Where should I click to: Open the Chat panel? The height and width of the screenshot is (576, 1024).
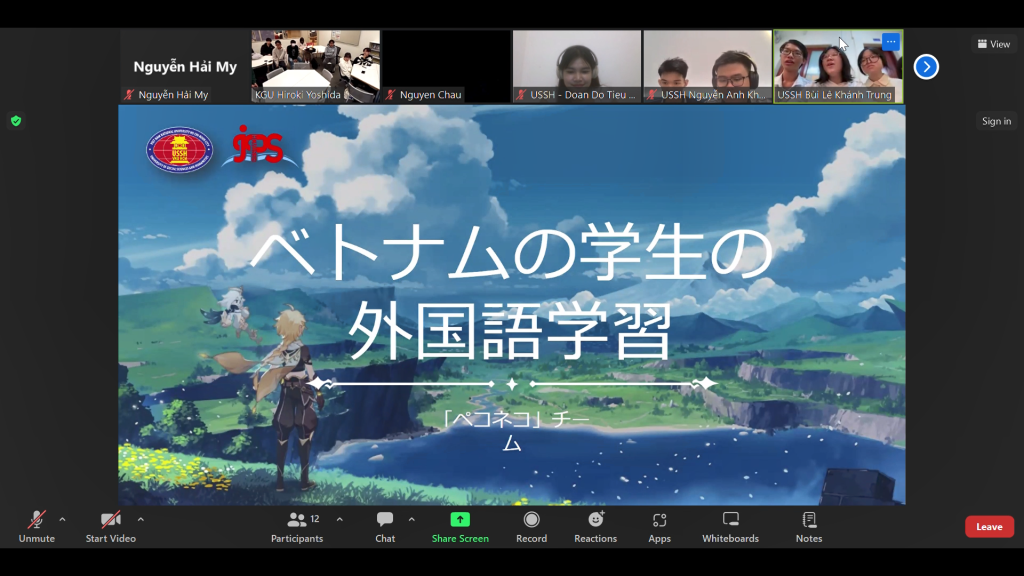pos(385,526)
